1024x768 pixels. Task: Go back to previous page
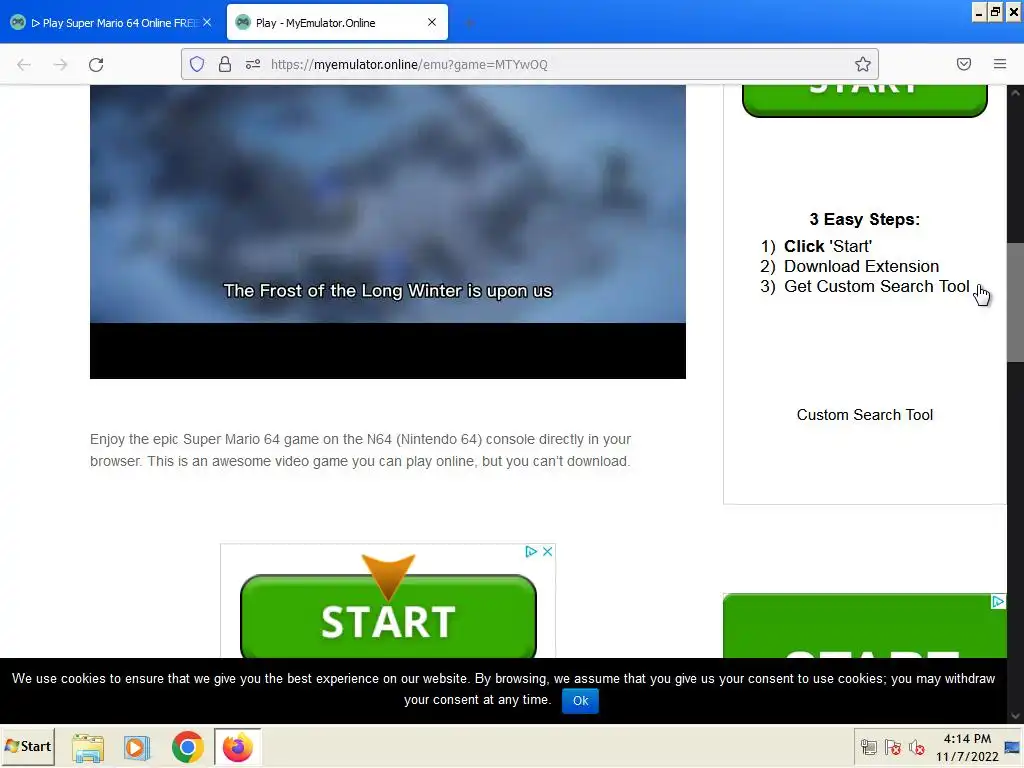(x=24, y=65)
